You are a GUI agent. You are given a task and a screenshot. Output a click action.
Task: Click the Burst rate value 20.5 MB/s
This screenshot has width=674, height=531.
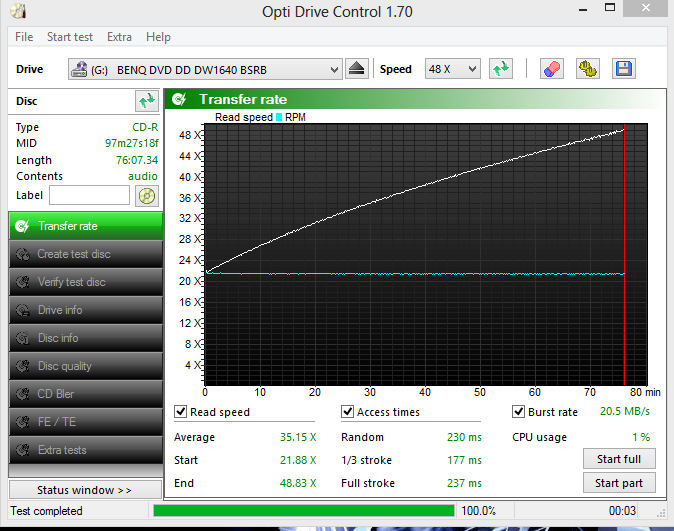tap(625, 411)
